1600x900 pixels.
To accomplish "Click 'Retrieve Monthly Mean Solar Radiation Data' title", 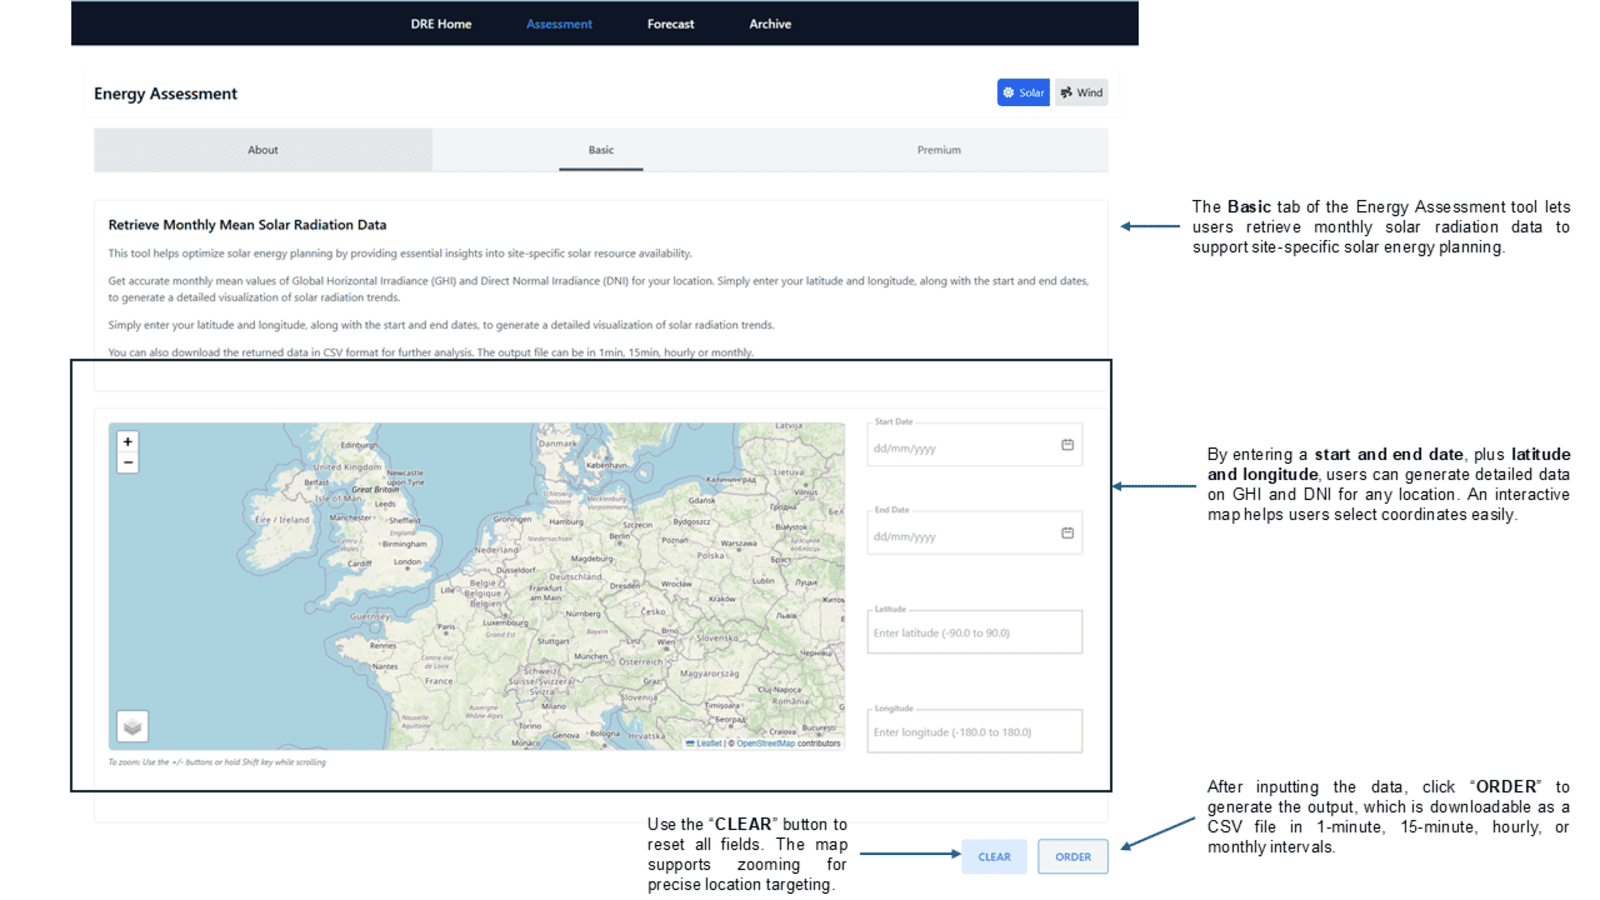I will click(247, 225).
